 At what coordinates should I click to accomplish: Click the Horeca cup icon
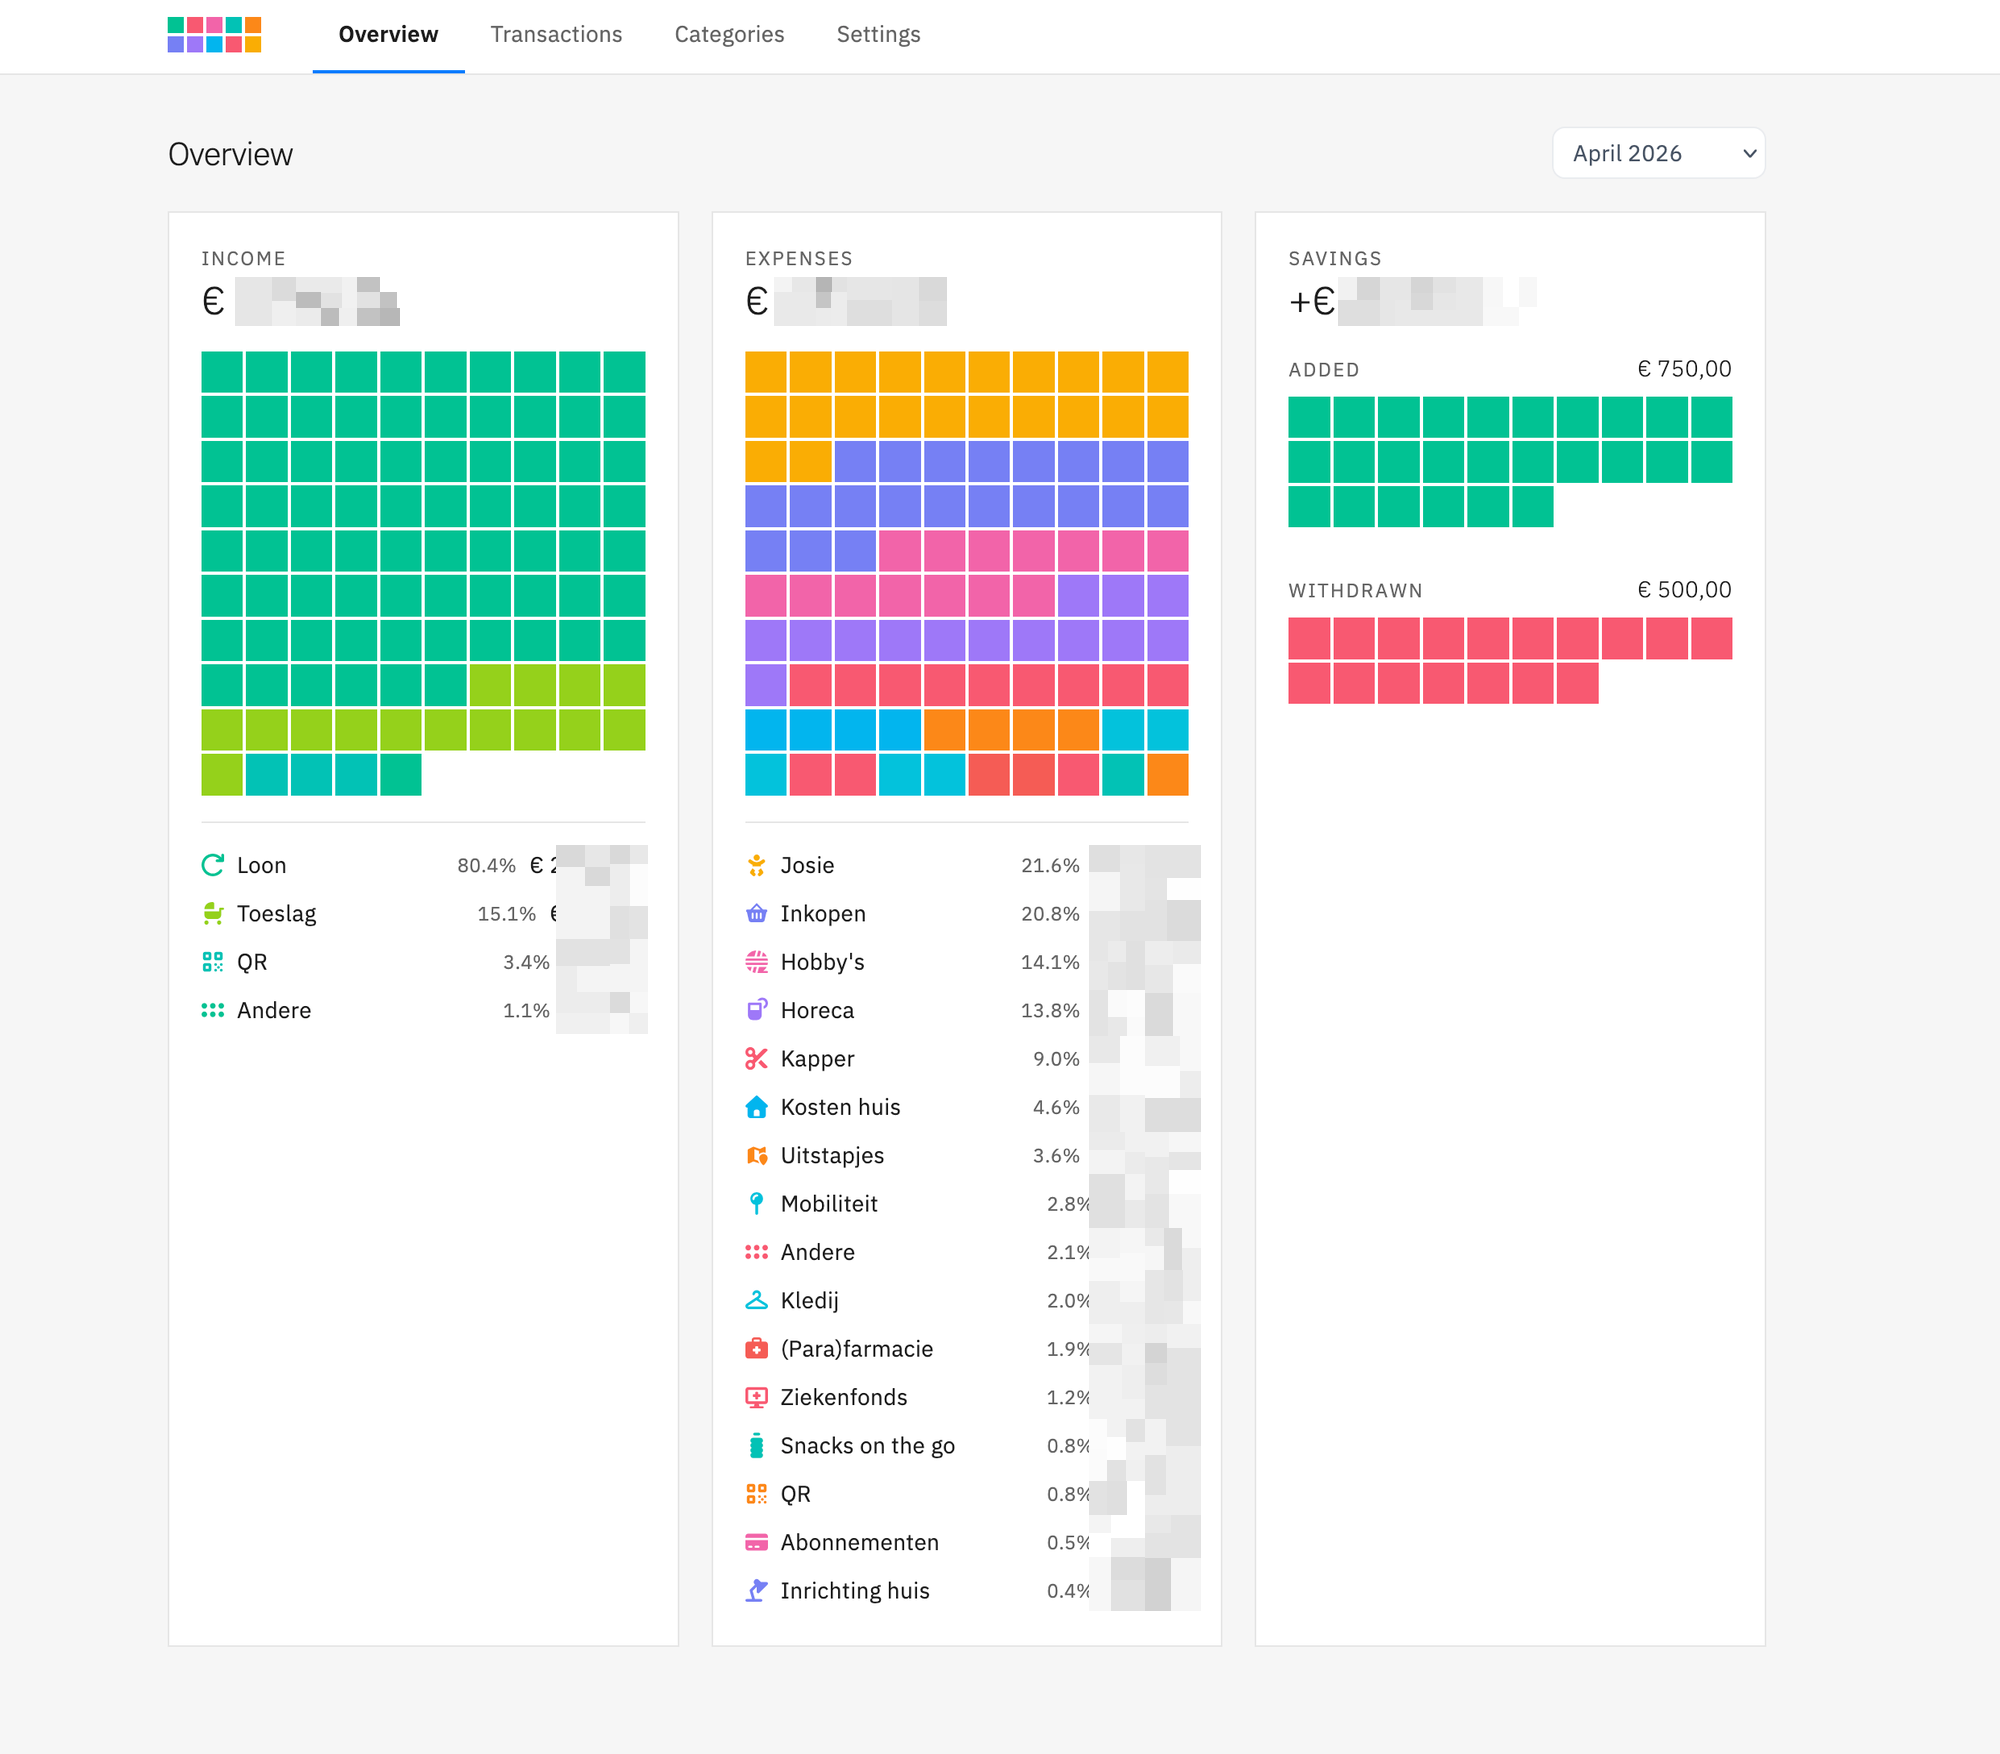tap(757, 1011)
